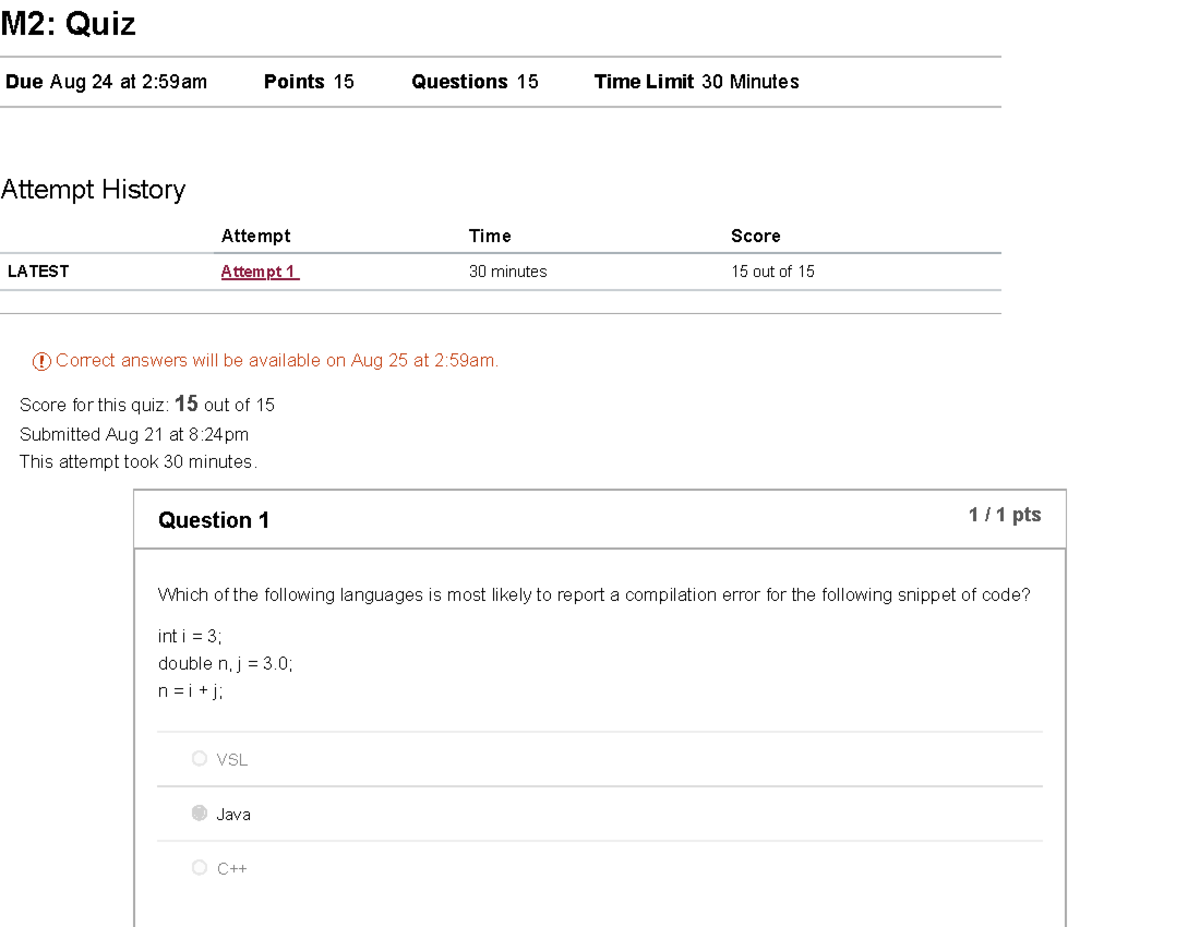Click the Attempt column header
The width and height of the screenshot is (1200, 927).
pyautogui.click(x=256, y=236)
